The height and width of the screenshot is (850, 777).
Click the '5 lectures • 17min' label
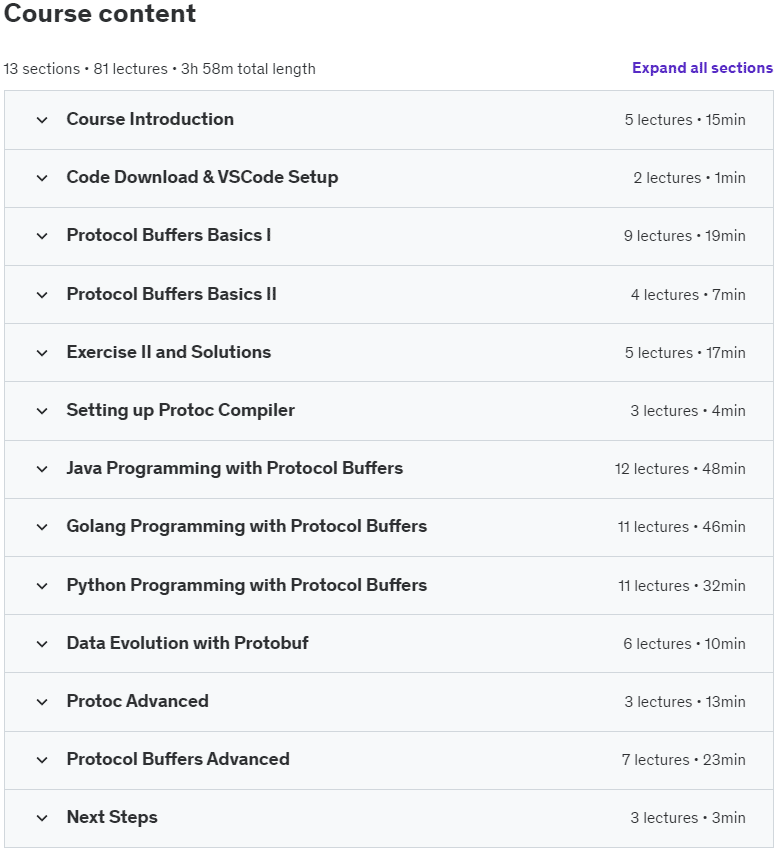tap(685, 353)
